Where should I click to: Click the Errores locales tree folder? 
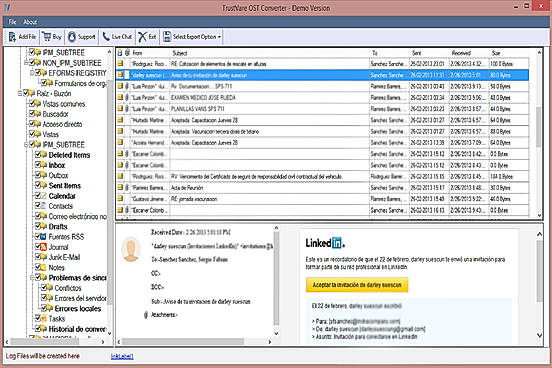(x=77, y=308)
